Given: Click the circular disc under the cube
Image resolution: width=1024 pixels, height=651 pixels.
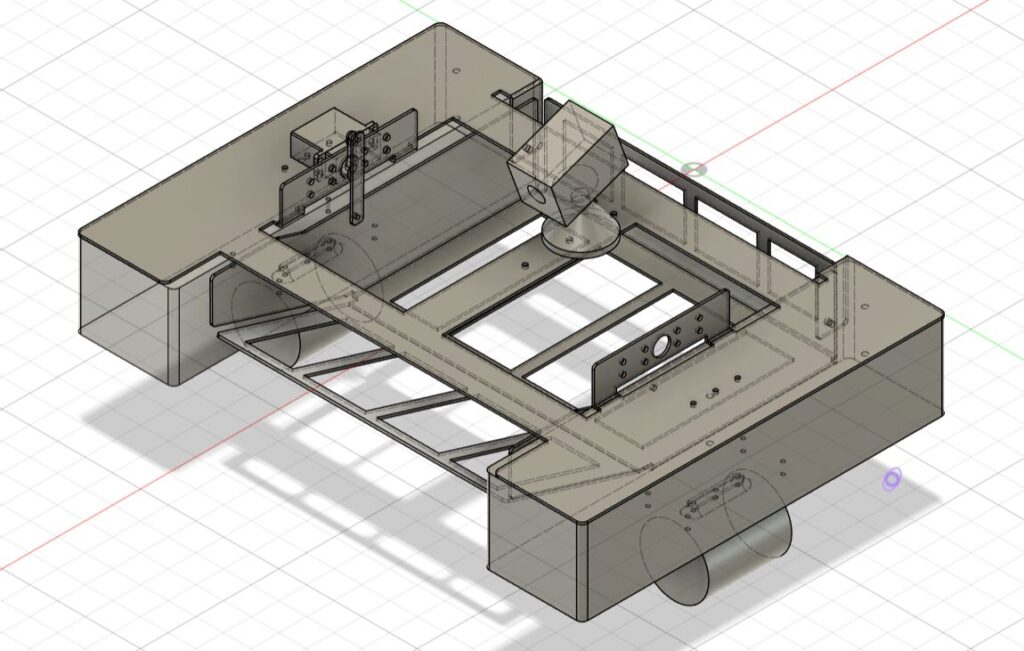Looking at the screenshot, I should pyautogui.click(x=580, y=237).
